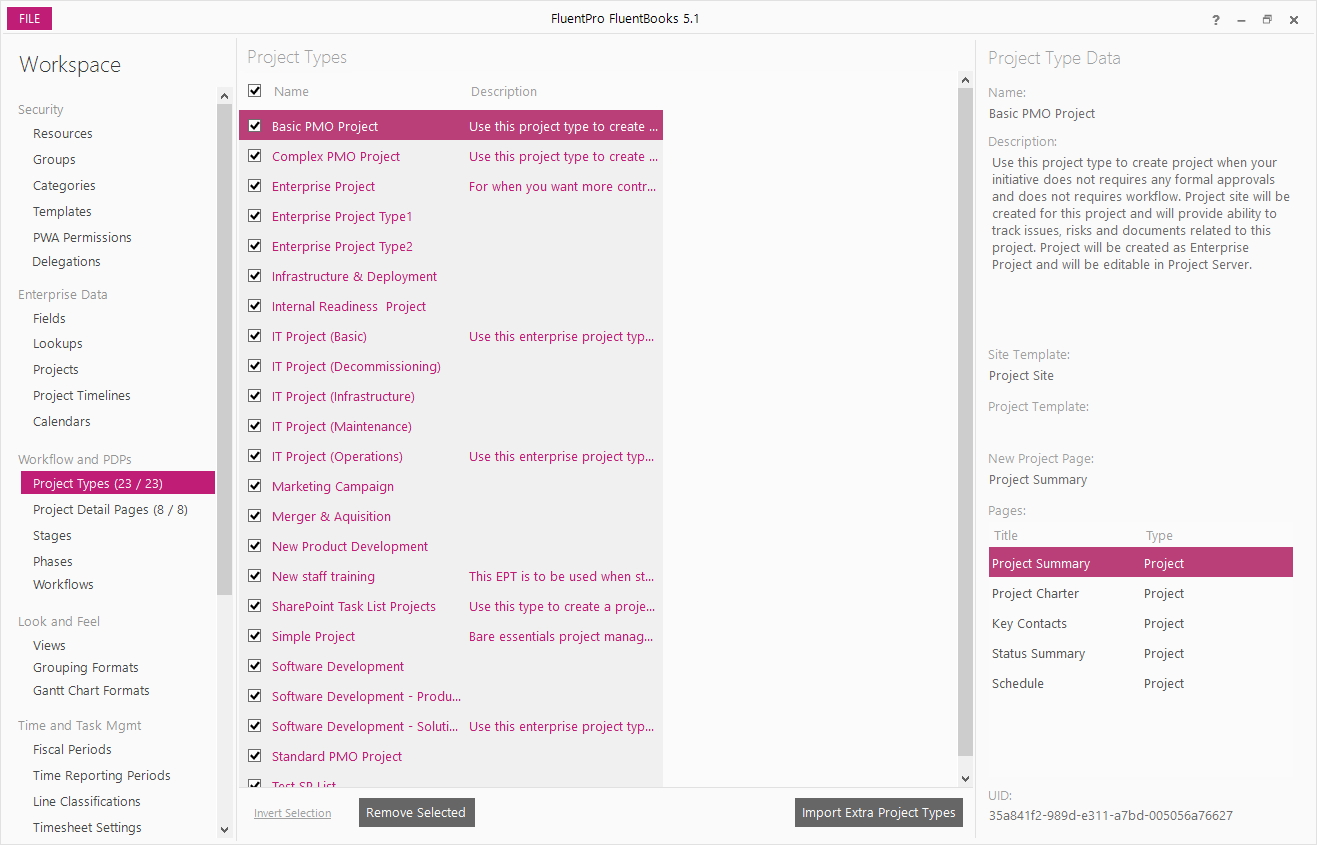Open Gantt Chart Formats
1317x845 pixels.
coord(91,691)
